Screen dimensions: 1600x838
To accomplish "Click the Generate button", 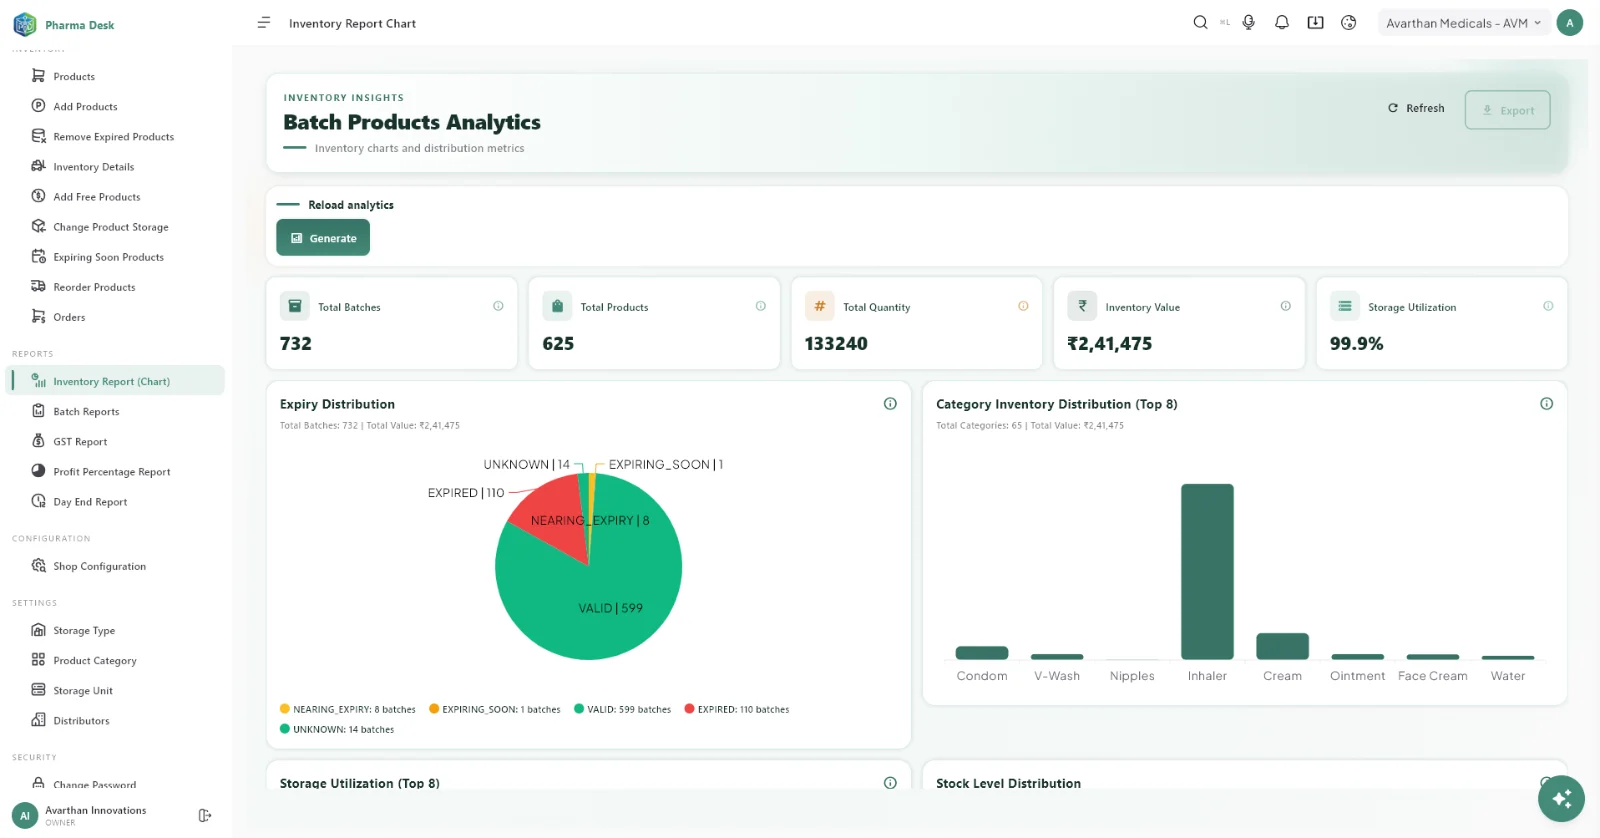I will [323, 238].
